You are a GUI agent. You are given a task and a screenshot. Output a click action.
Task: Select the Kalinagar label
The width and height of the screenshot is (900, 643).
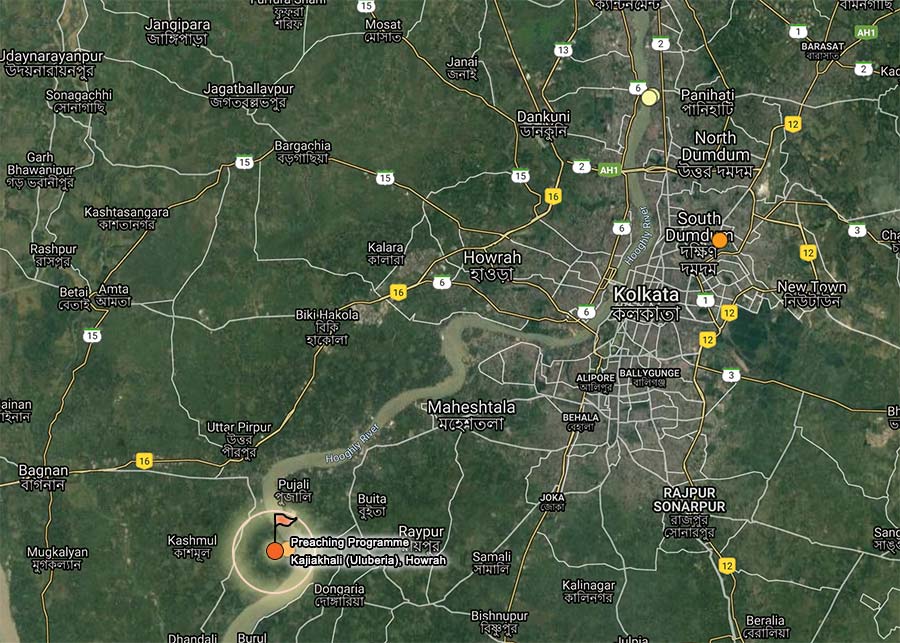tap(588, 592)
